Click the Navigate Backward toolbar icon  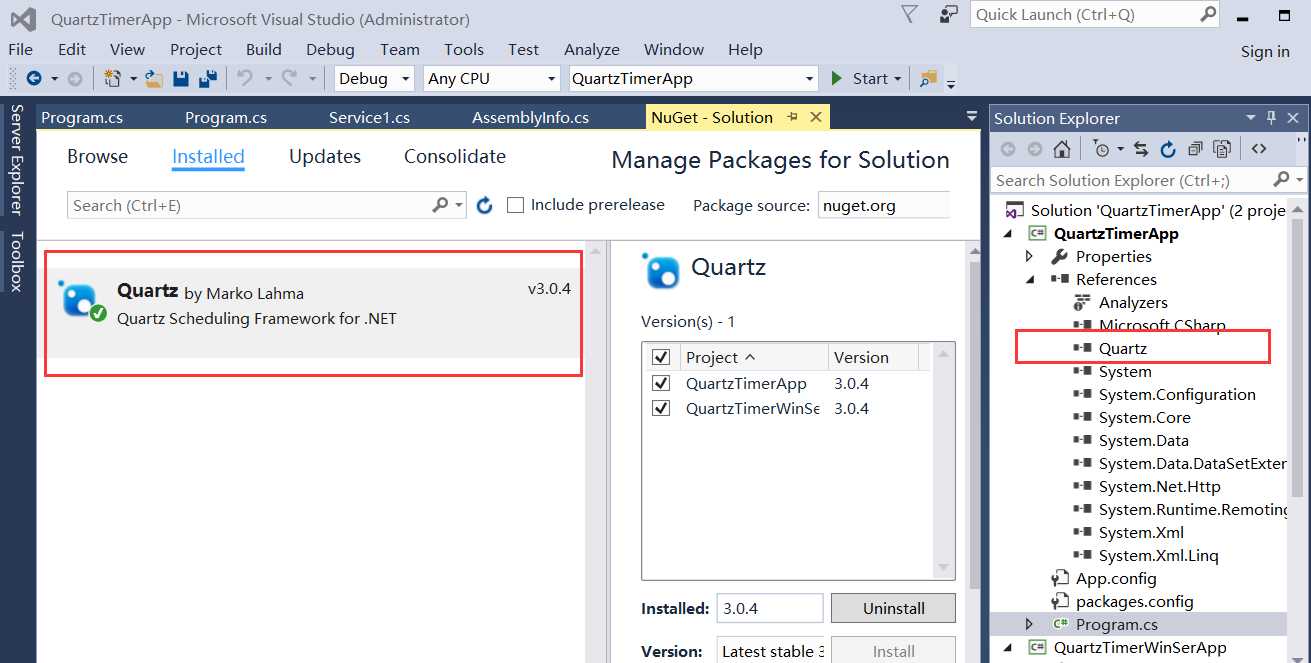[x=34, y=78]
